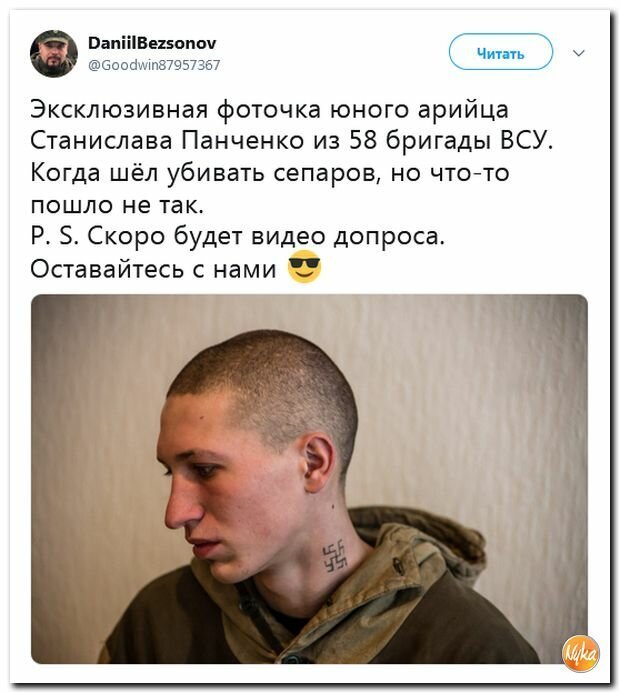Click the orange watermark logo on photo
Screen dimensions: 621x694
click(x=580, y=654)
